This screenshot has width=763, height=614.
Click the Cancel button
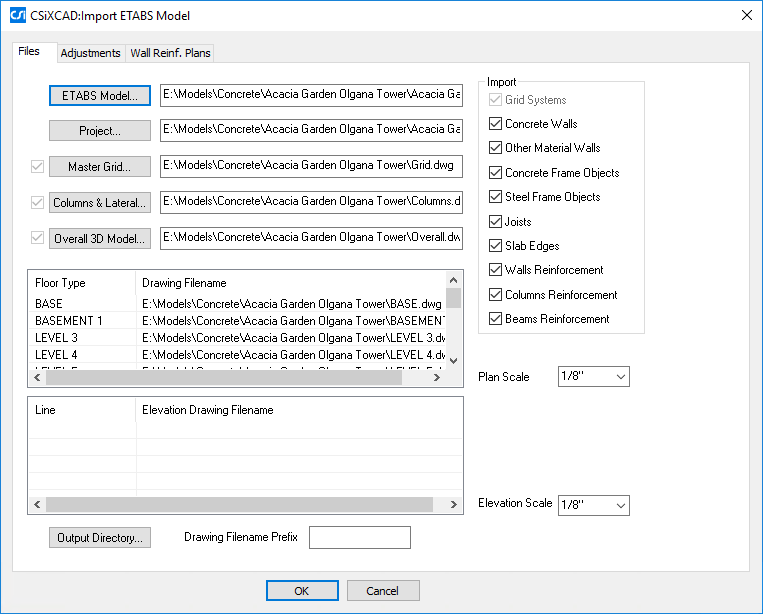[382, 591]
